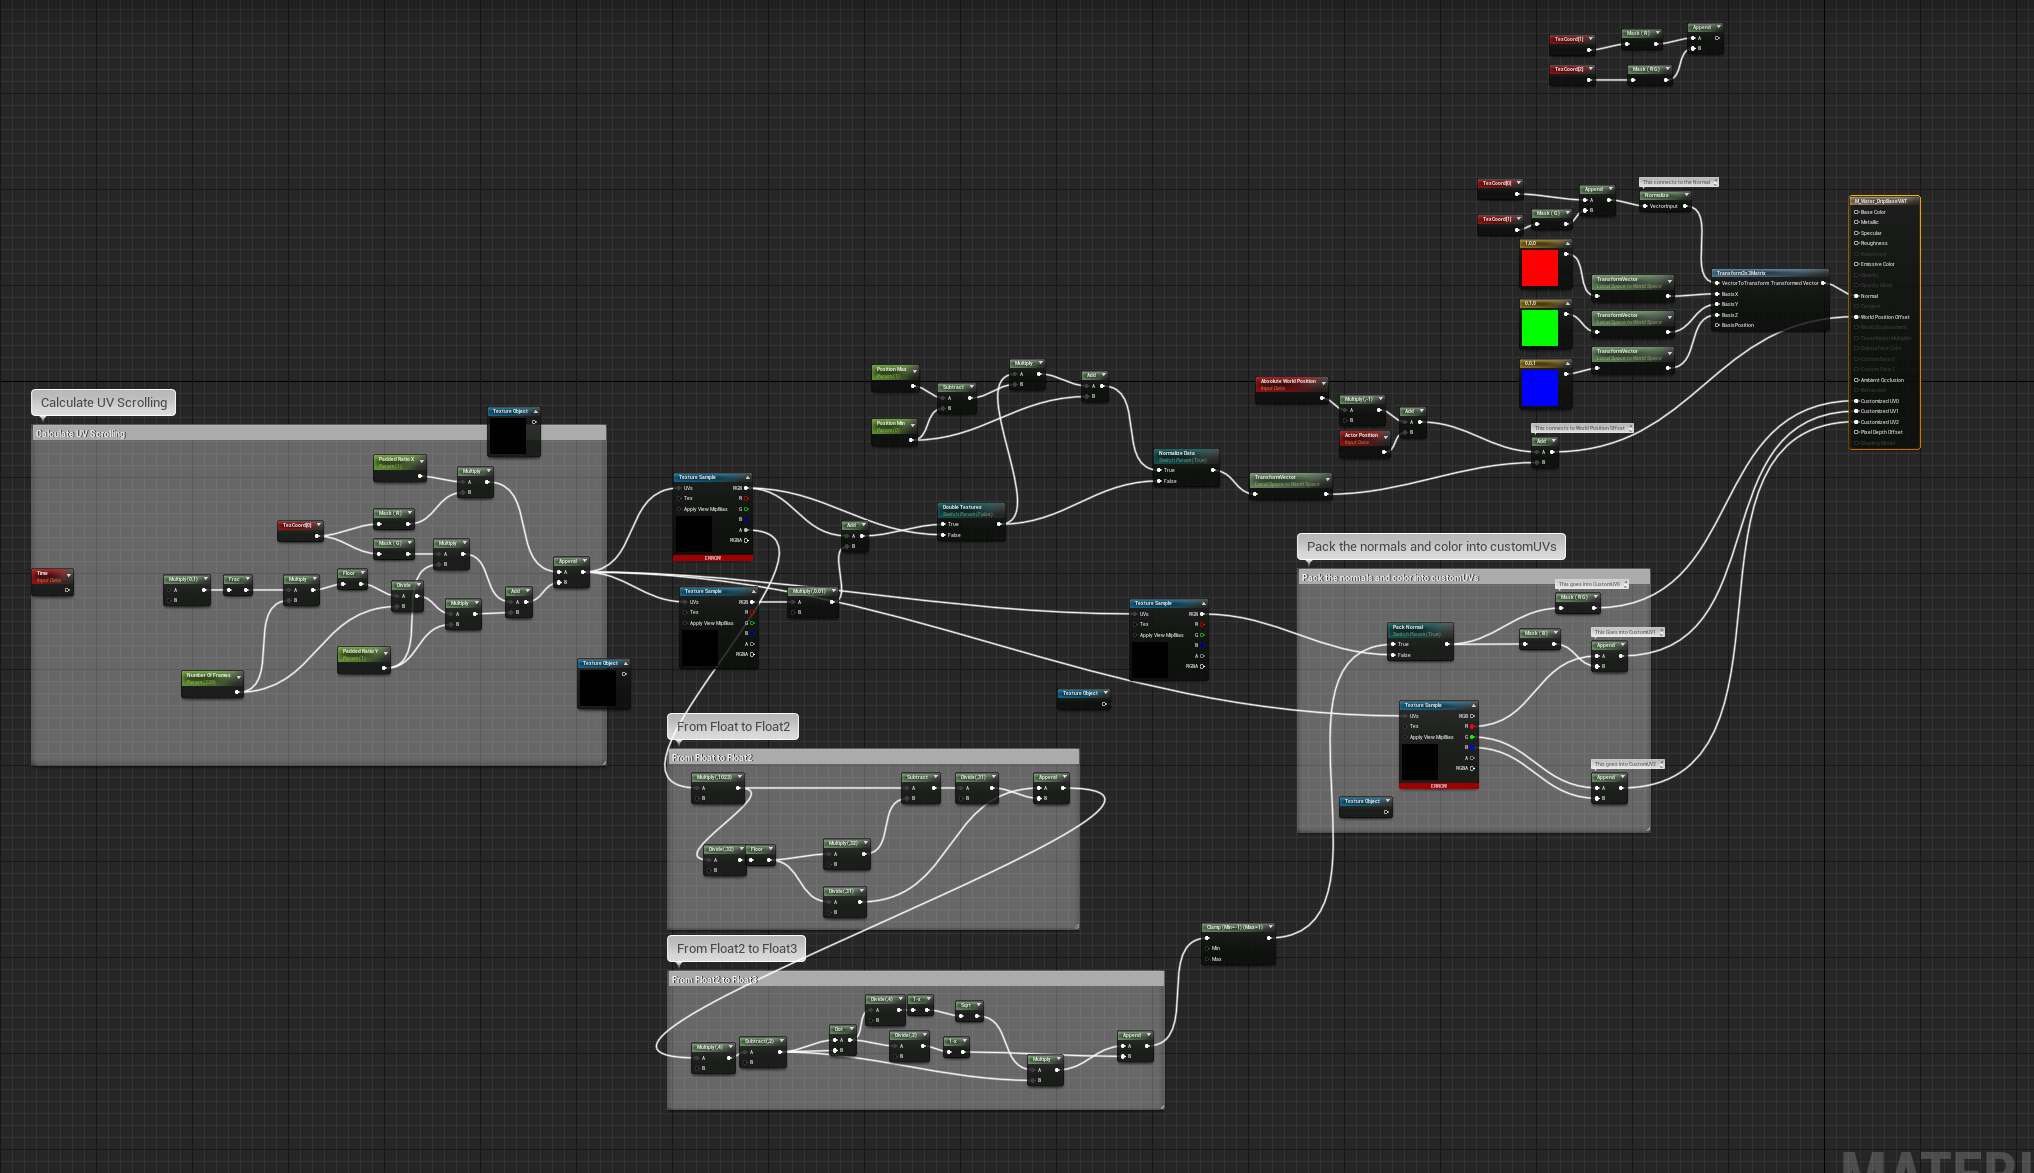Expand the Padded Ratio Y node arrow
Image resolution: width=2034 pixels, height=1173 pixels.
click(x=385, y=652)
